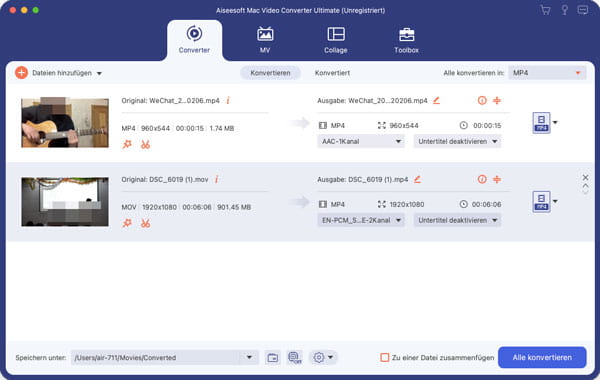Open the EN-PCM_S...E-2Kanal audio dropdown
600x380 pixels.
point(361,220)
